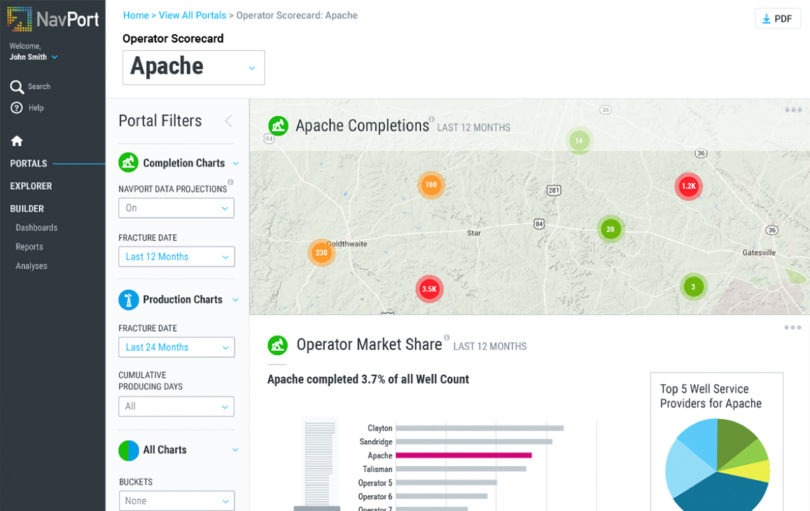Viewport: 810px width, 511px height.
Task: Select the Talisman bar in the chart
Action: pos(461,469)
